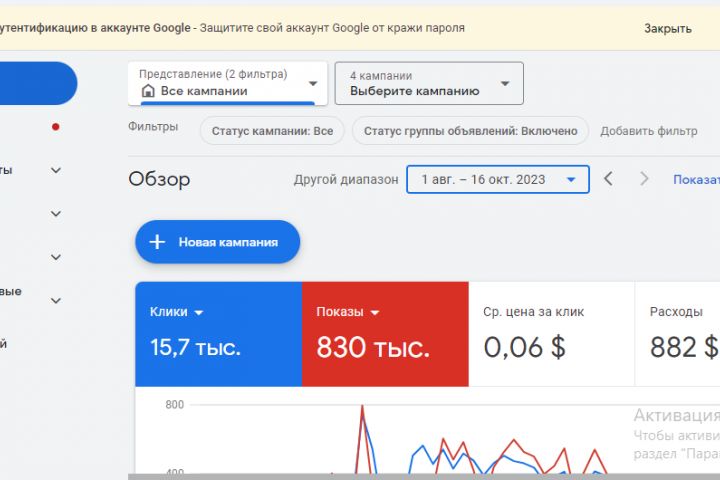The height and width of the screenshot is (480, 720).
Task: Open the date range picker 1 авг. – 16 окт. 2023
Action: [x=497, y=180]
